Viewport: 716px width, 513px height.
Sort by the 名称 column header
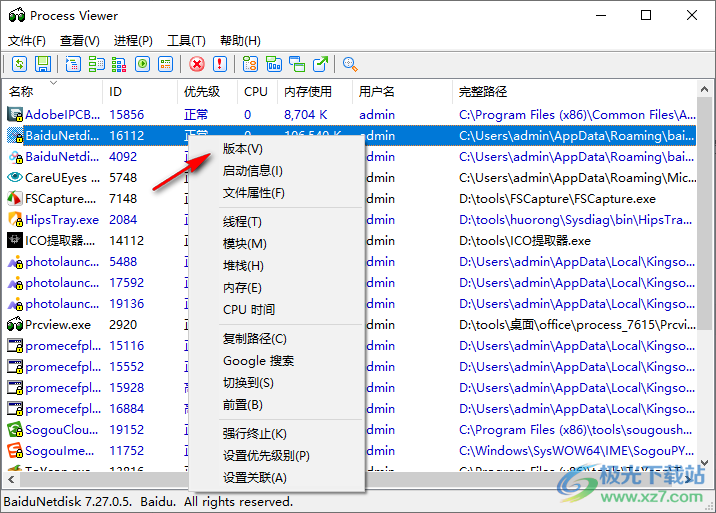coord(53,92)
